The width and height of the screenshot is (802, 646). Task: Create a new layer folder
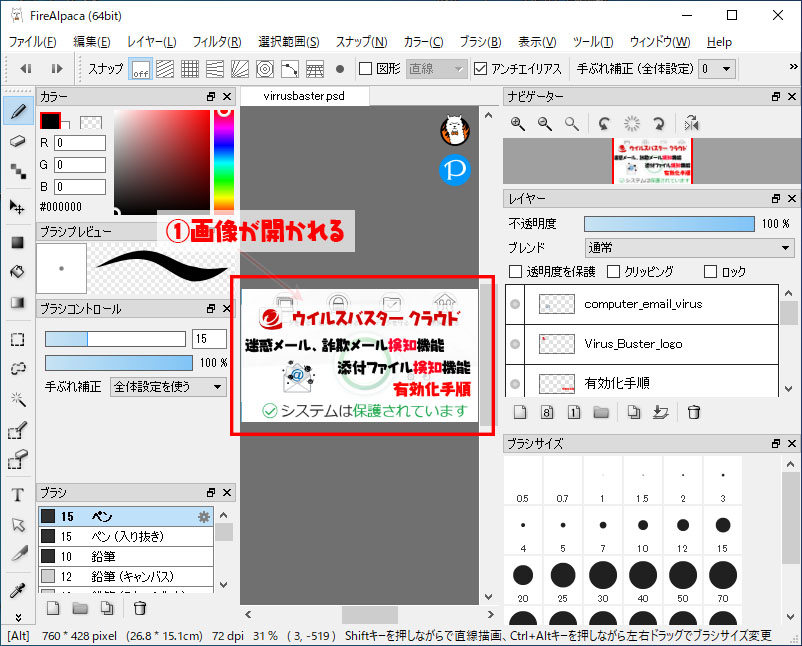[601, 412]
